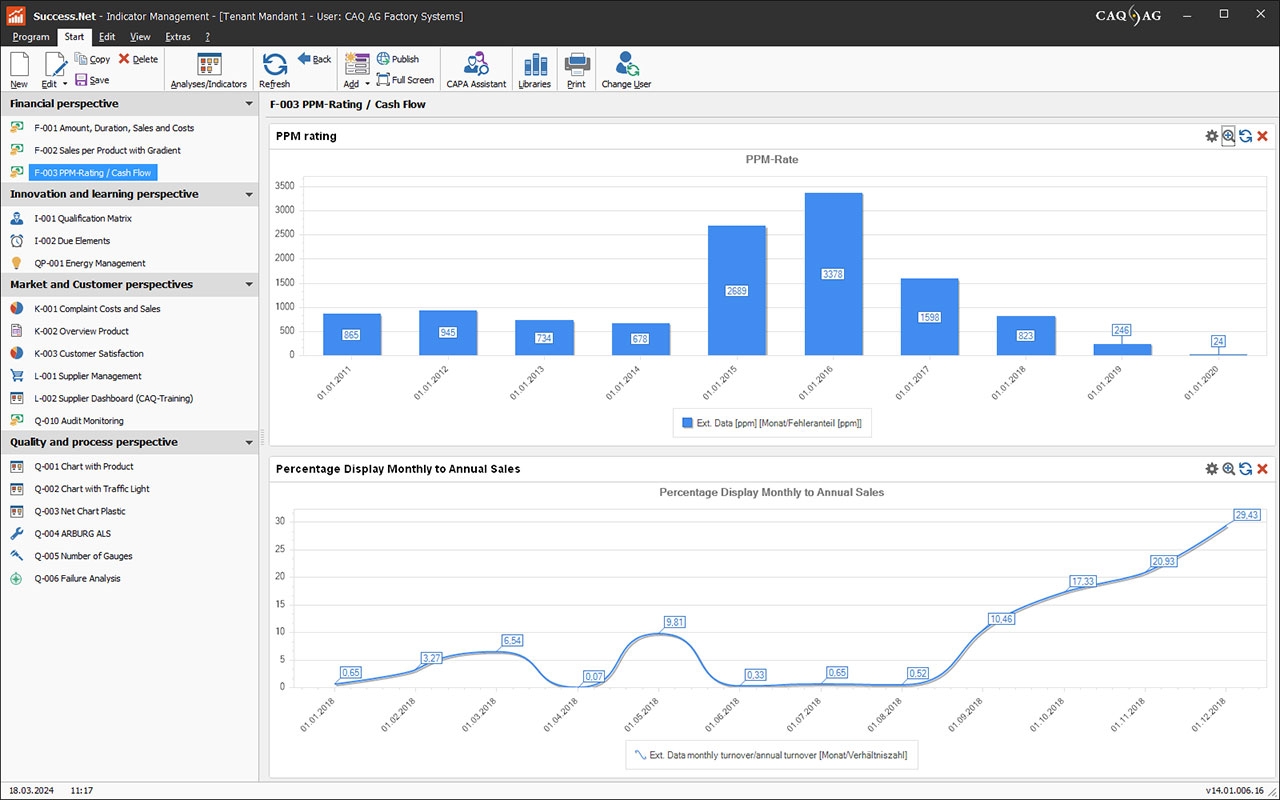Collapse the Quality and process perspective group

[x=249, y=442]
